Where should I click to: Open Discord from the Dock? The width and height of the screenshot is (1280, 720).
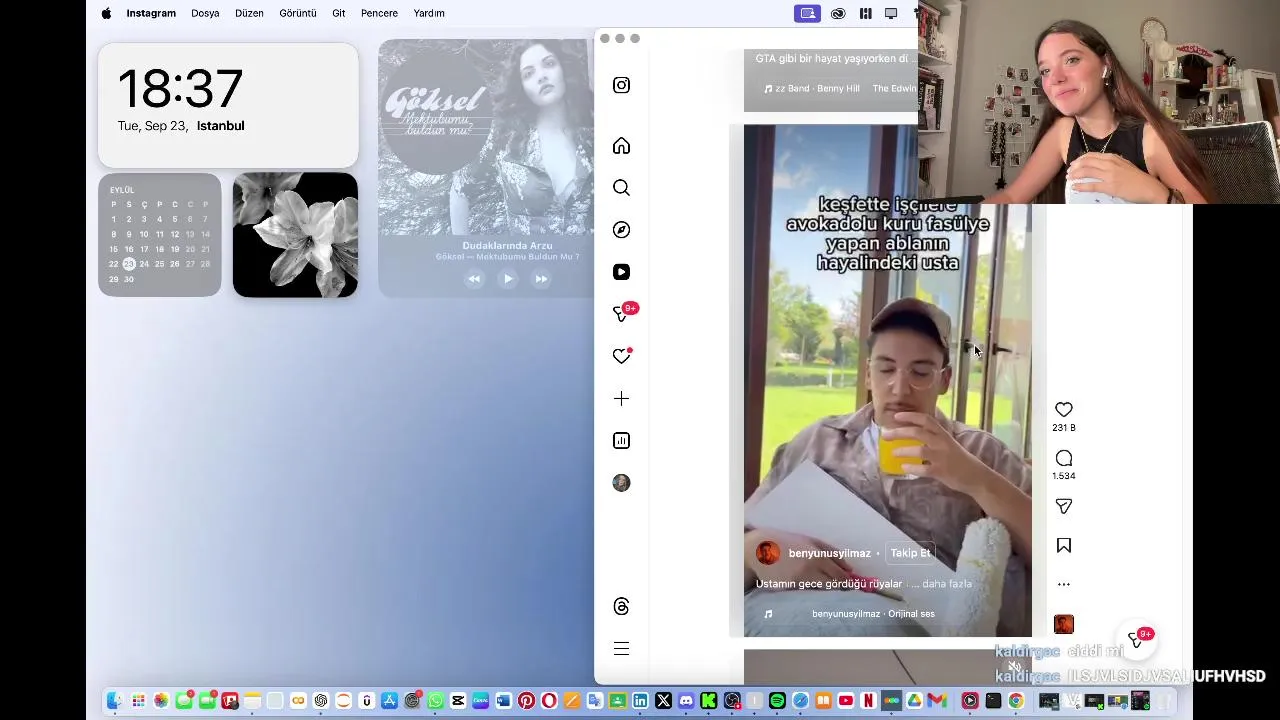[686, 701]
